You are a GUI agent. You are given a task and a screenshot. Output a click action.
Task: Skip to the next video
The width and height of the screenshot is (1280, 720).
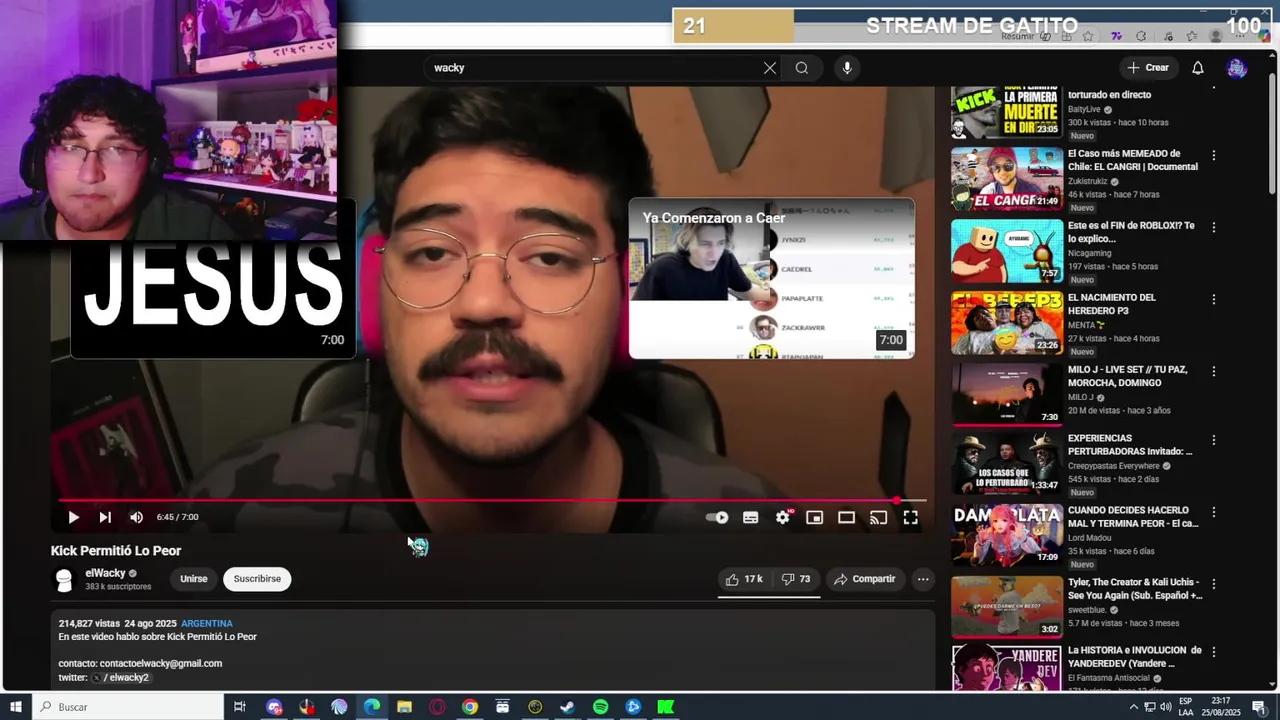point(105,517)
